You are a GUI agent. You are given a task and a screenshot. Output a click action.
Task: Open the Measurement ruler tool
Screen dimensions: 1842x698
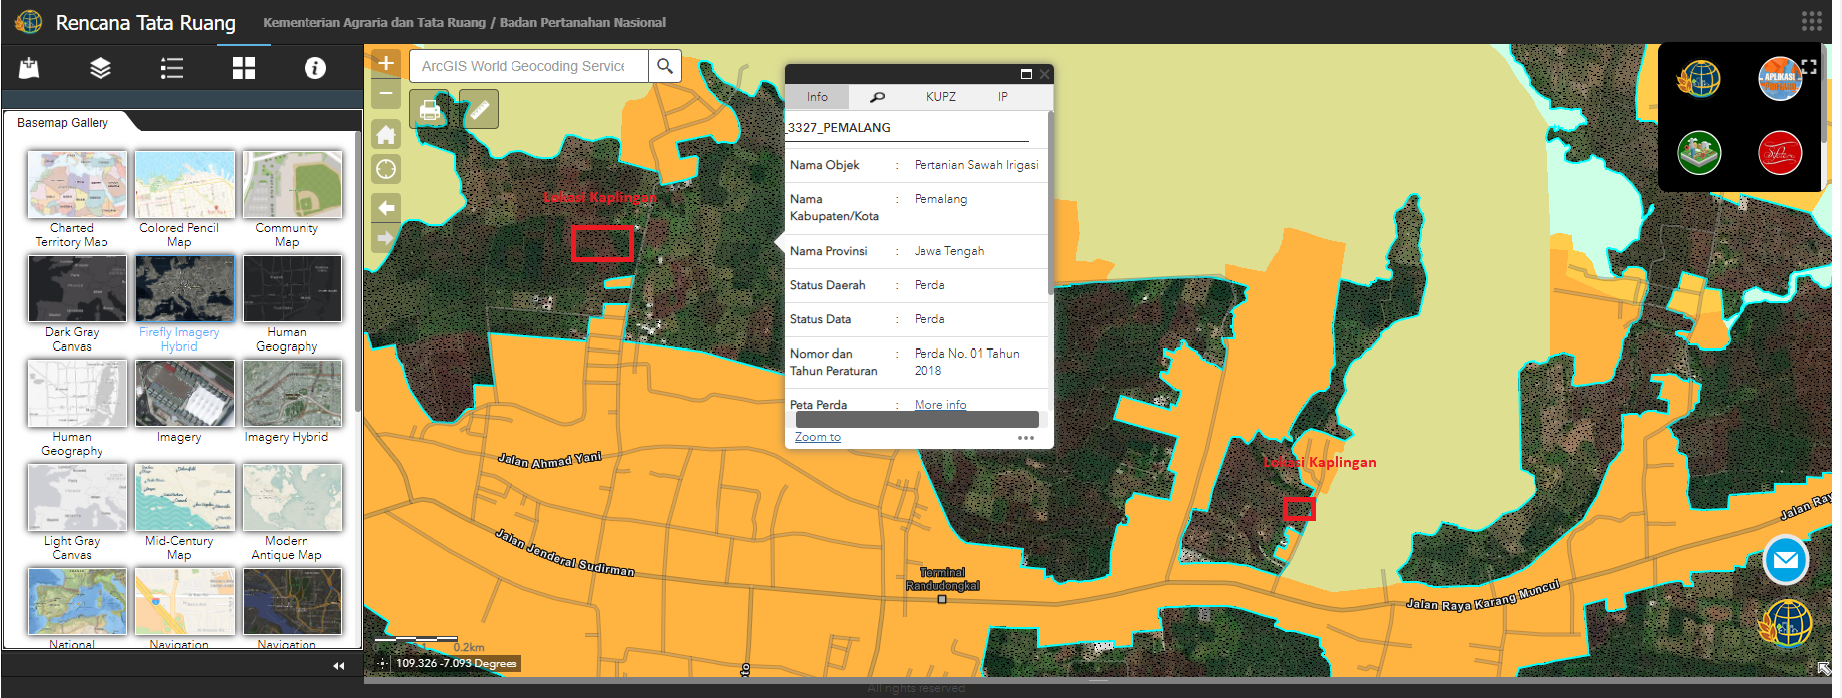pyautogui.click(x=480, y=110)
